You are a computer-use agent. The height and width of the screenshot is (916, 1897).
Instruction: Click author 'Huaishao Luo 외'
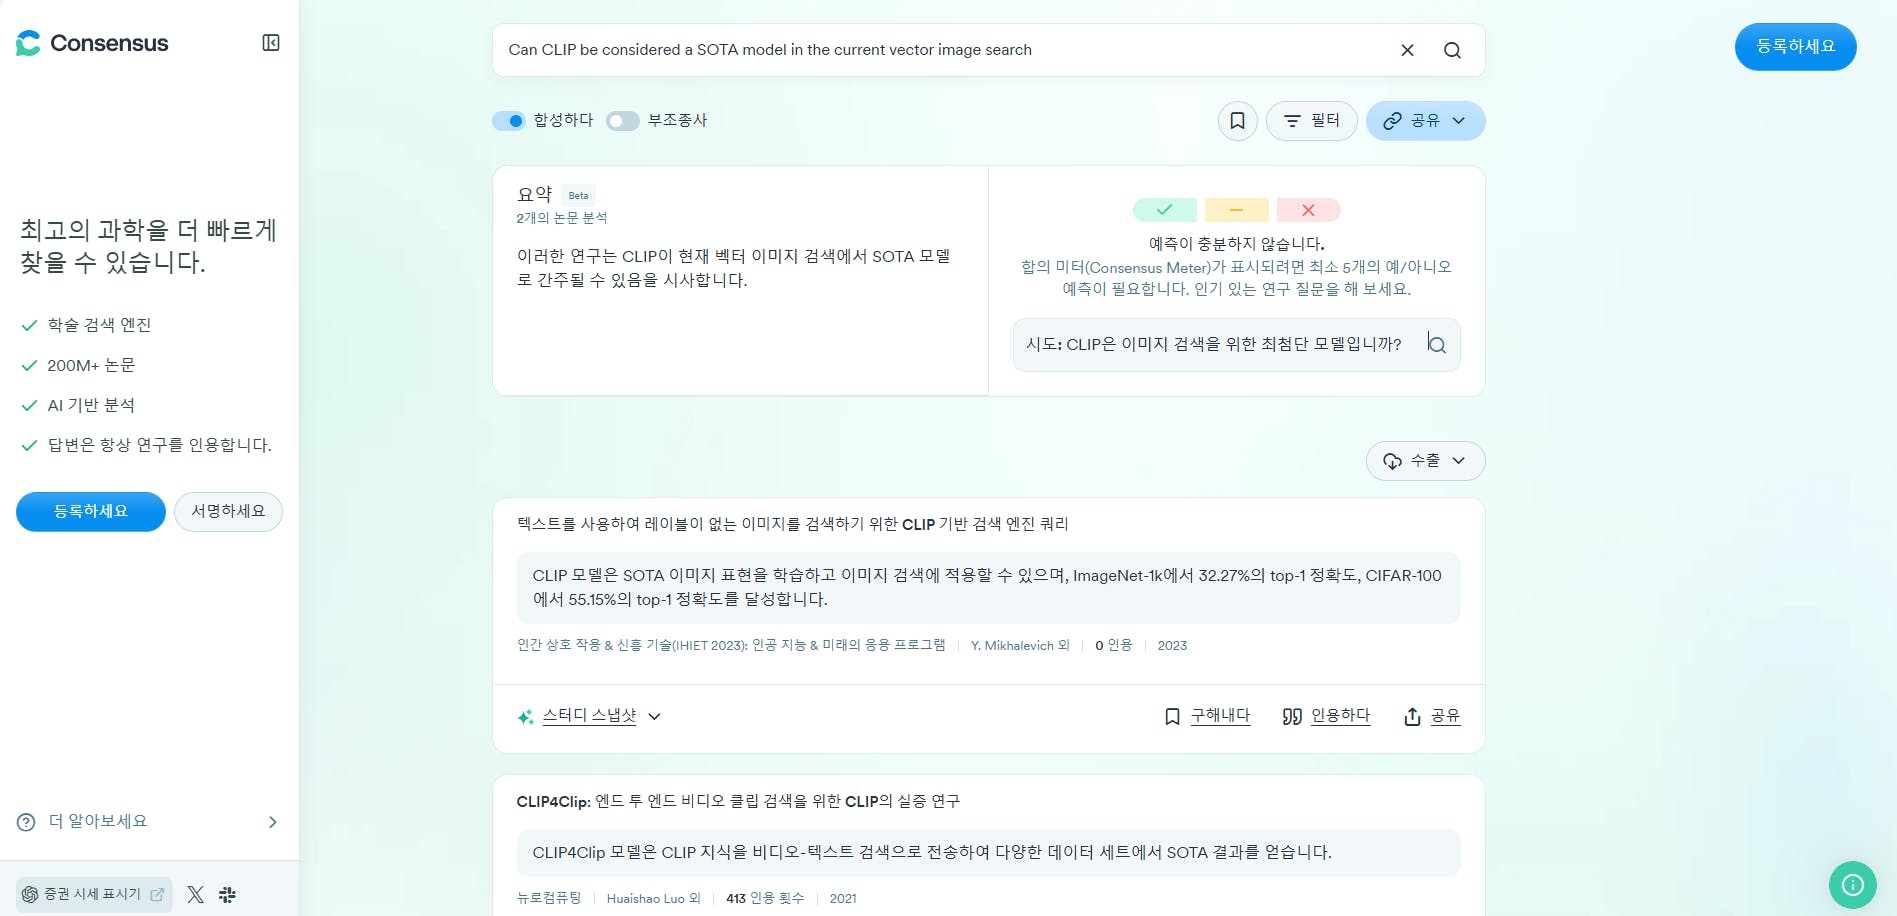click(653, 899)
